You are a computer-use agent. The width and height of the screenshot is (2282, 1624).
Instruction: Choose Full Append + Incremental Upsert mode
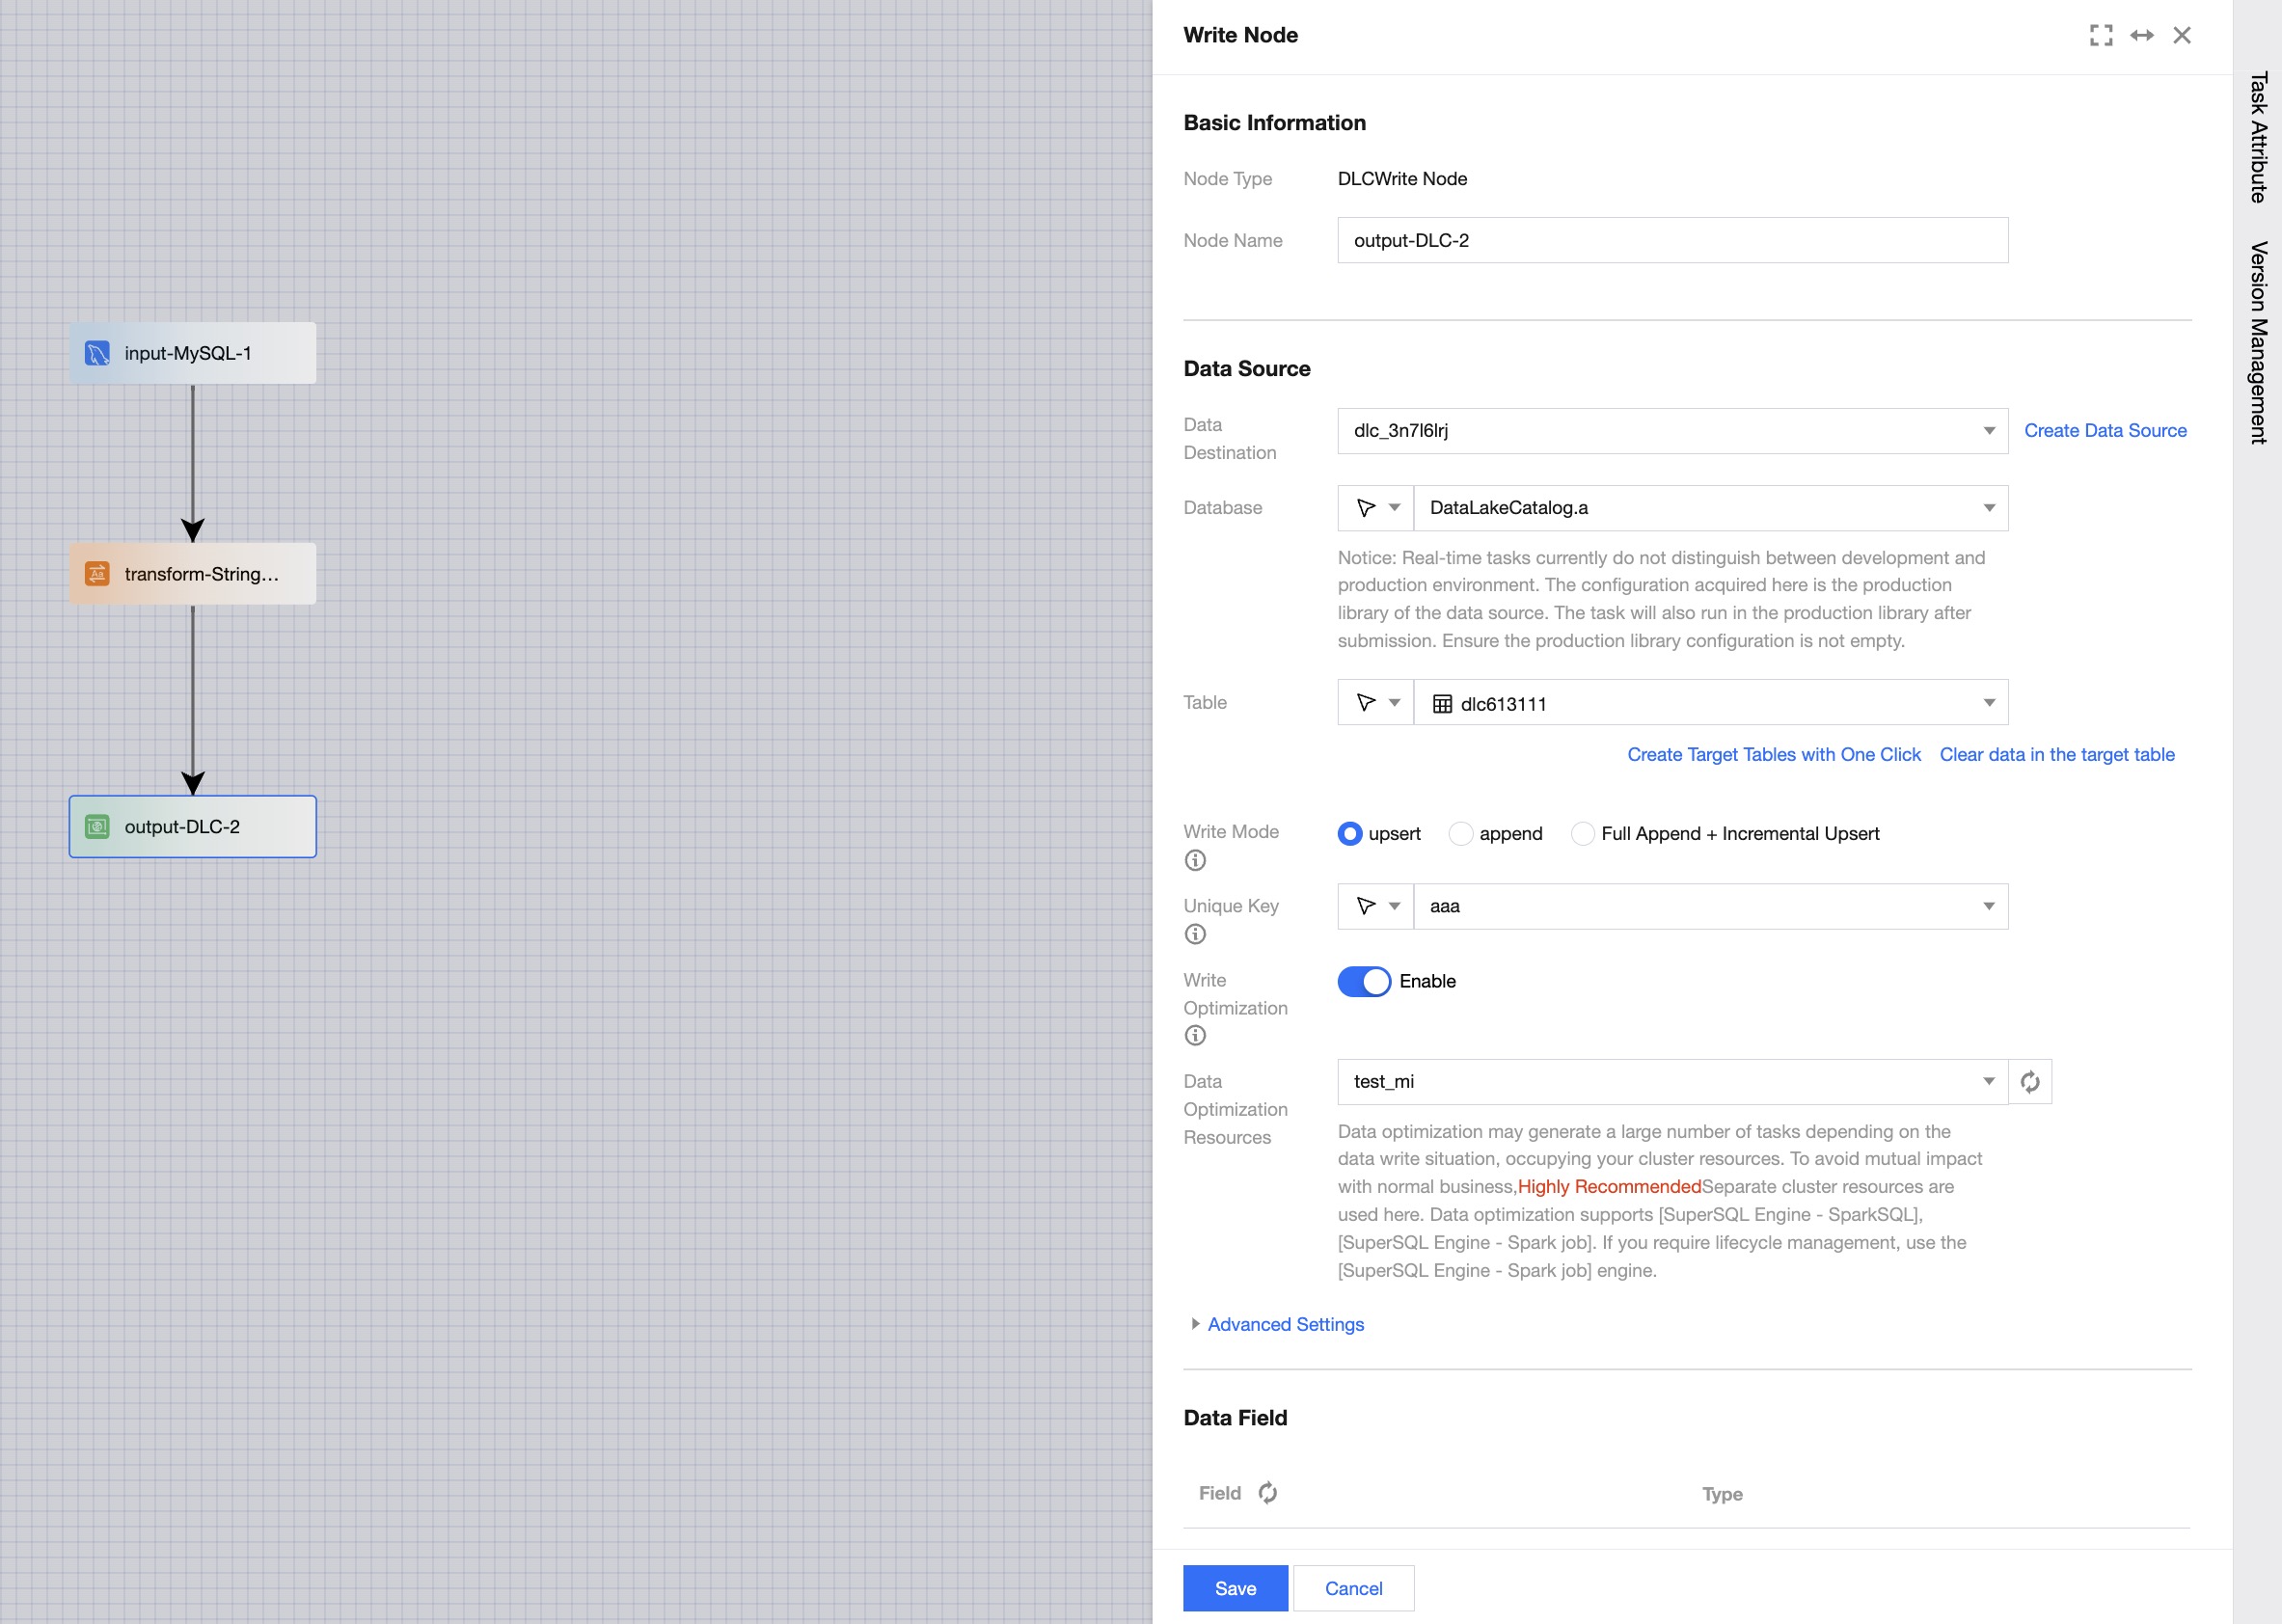[1583, 834]
